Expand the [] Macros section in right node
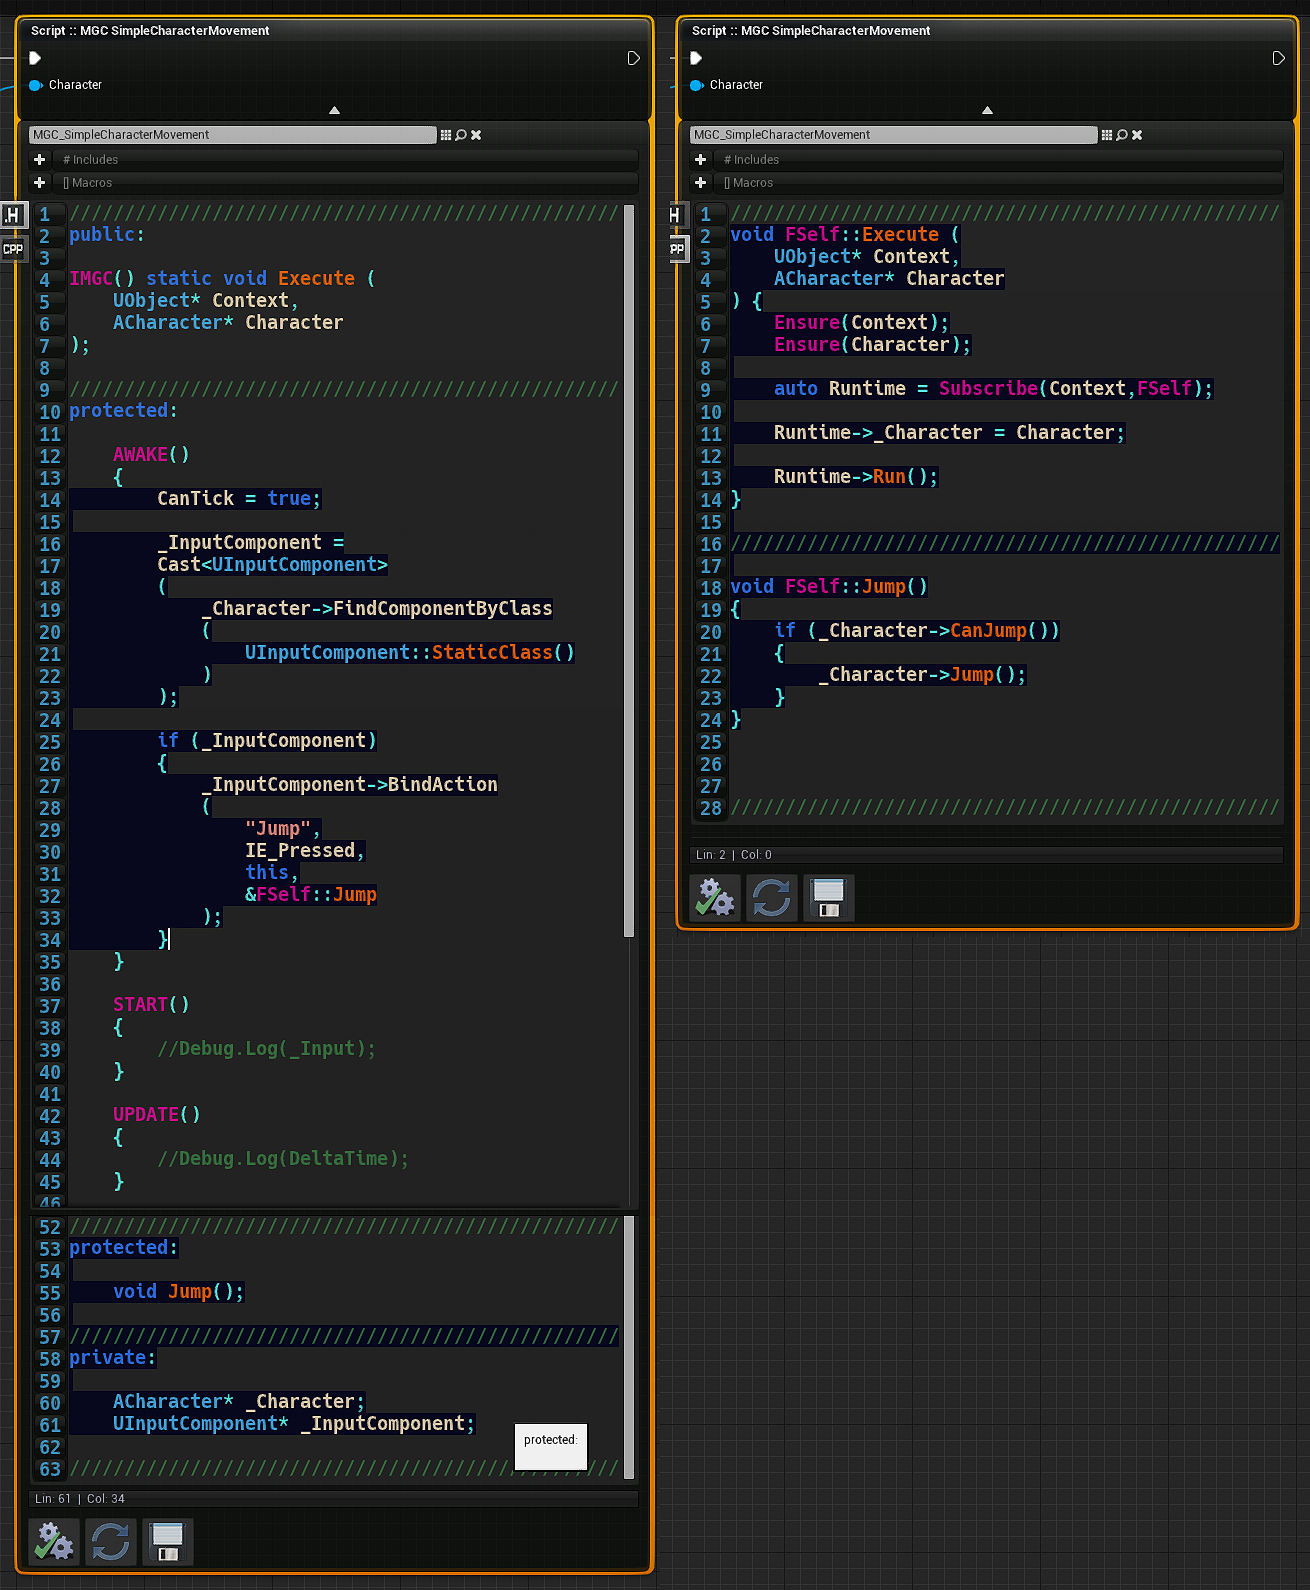 click(1000, 182)
